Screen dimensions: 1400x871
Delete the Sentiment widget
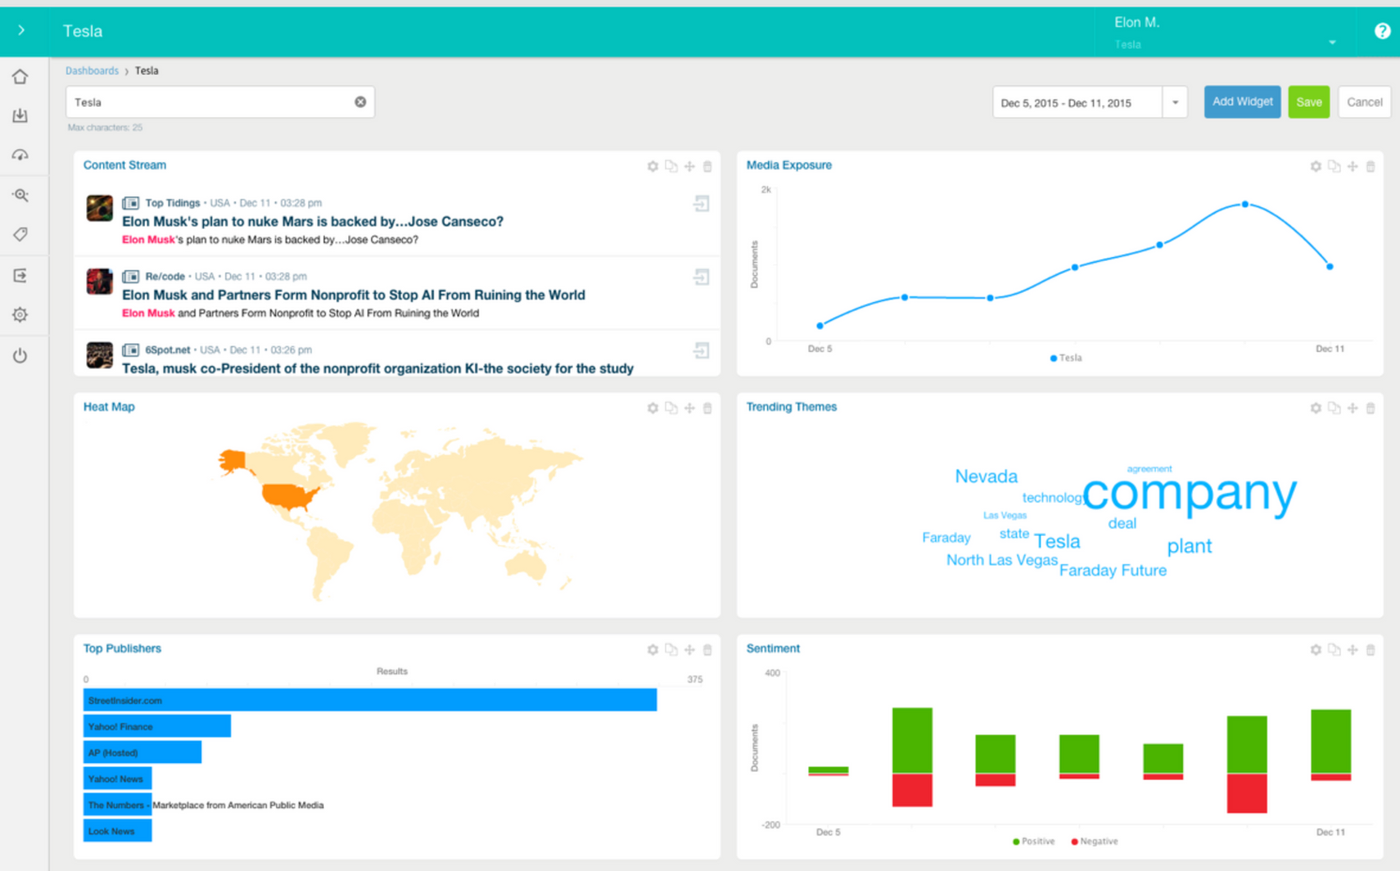1370,650
